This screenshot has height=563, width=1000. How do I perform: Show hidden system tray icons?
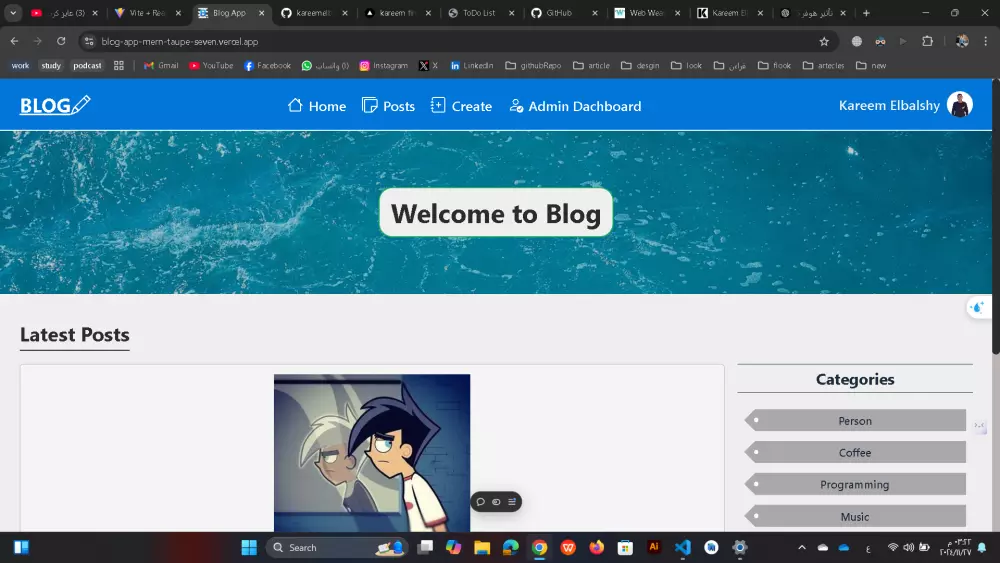802,548
